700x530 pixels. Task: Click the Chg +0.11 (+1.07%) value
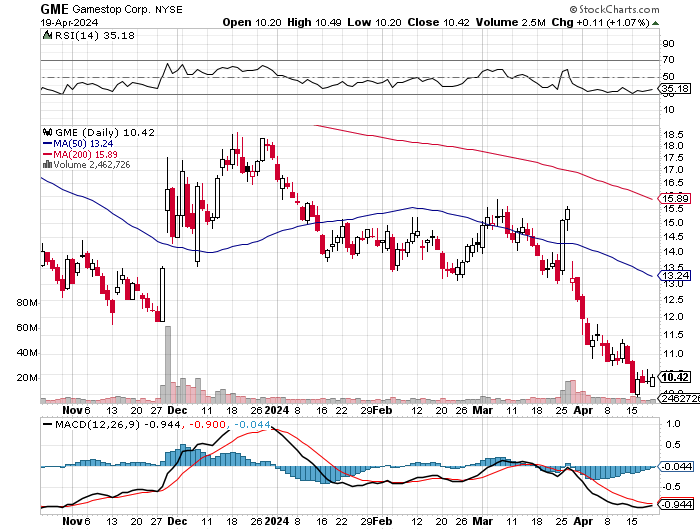tap(600, 22)
